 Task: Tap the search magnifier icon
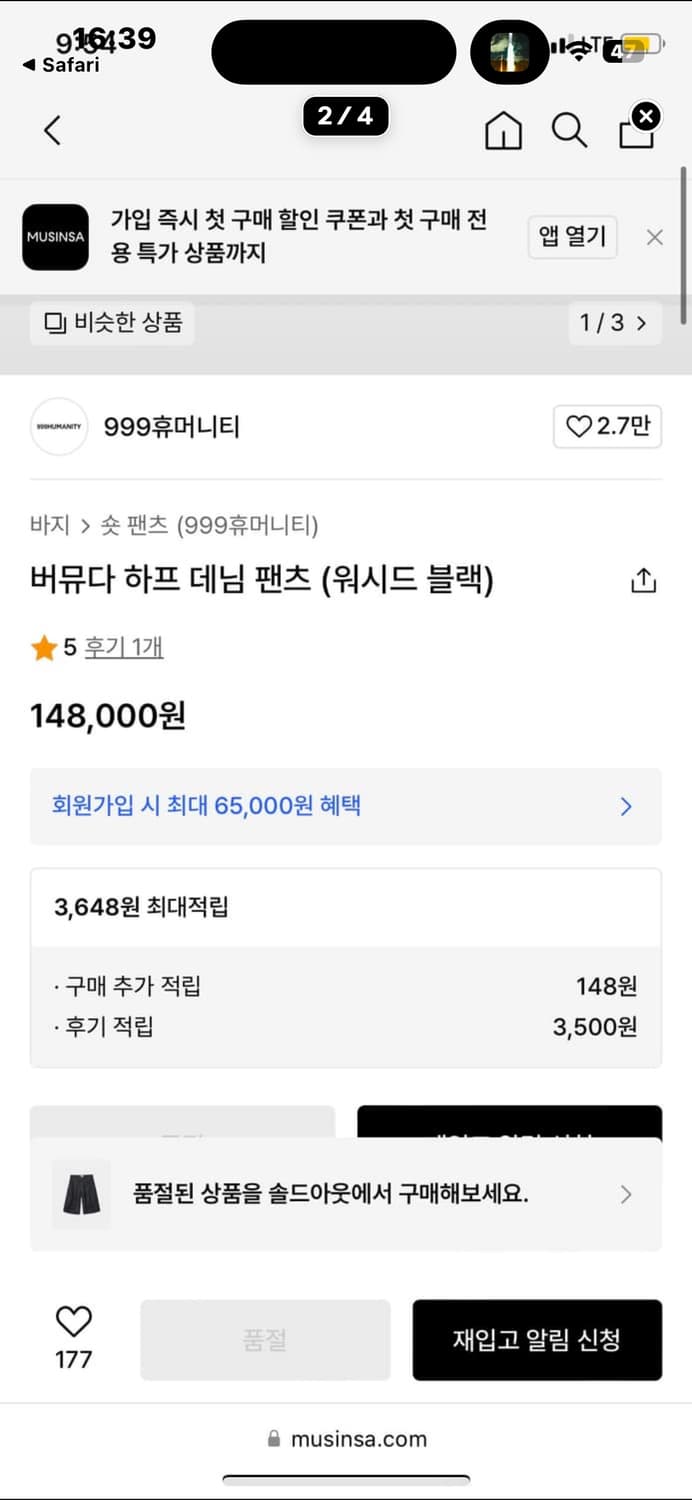tap(569, 130)
